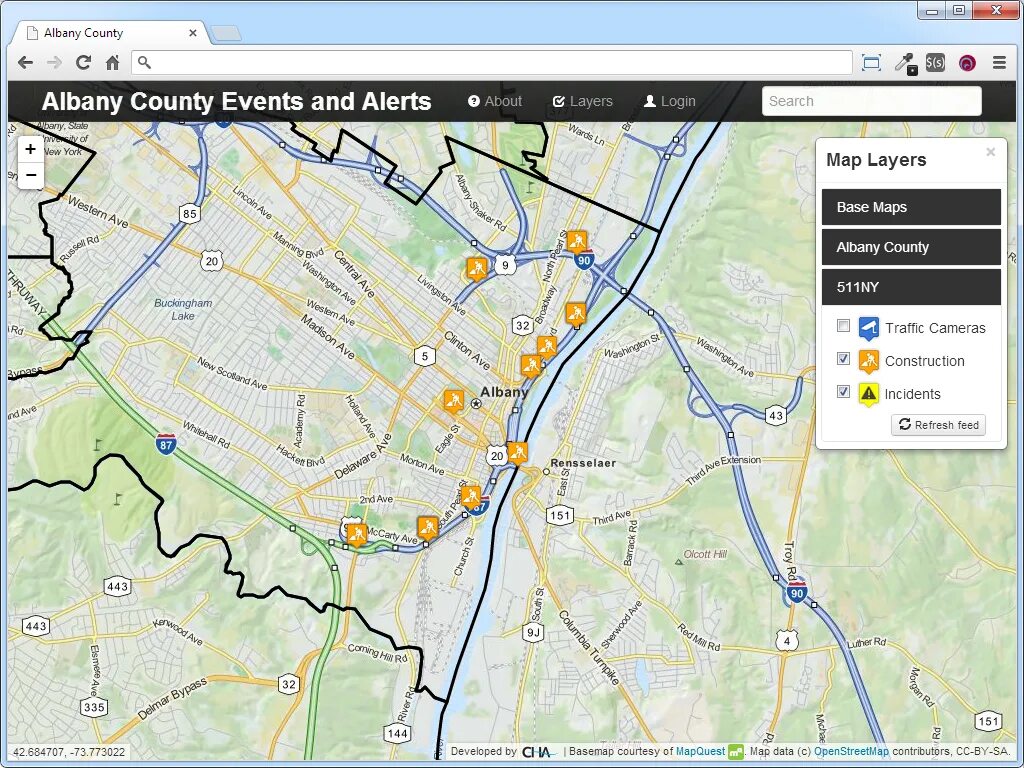Click the eyedropper color picker extension
Image resolution: width=1024 pixels, height=768 pixels.
(x=905, y=63)
